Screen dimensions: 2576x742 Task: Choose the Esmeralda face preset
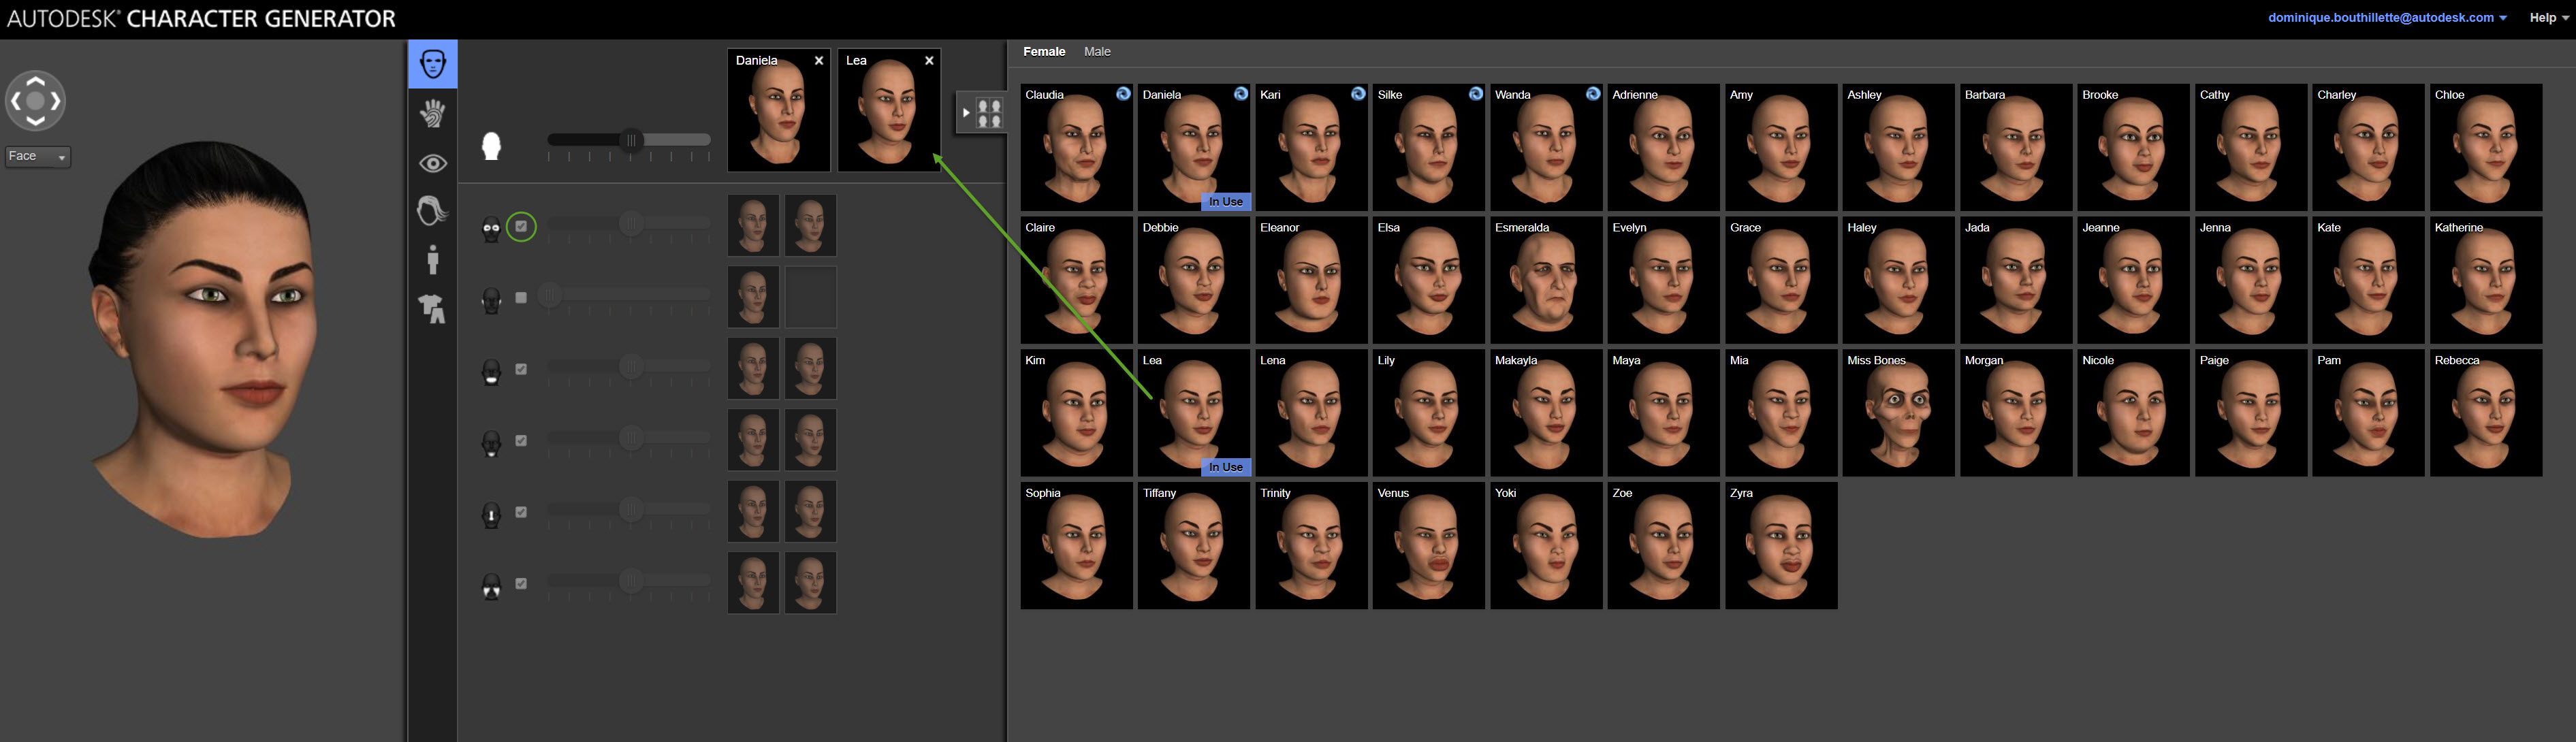tap(1546, 280)
